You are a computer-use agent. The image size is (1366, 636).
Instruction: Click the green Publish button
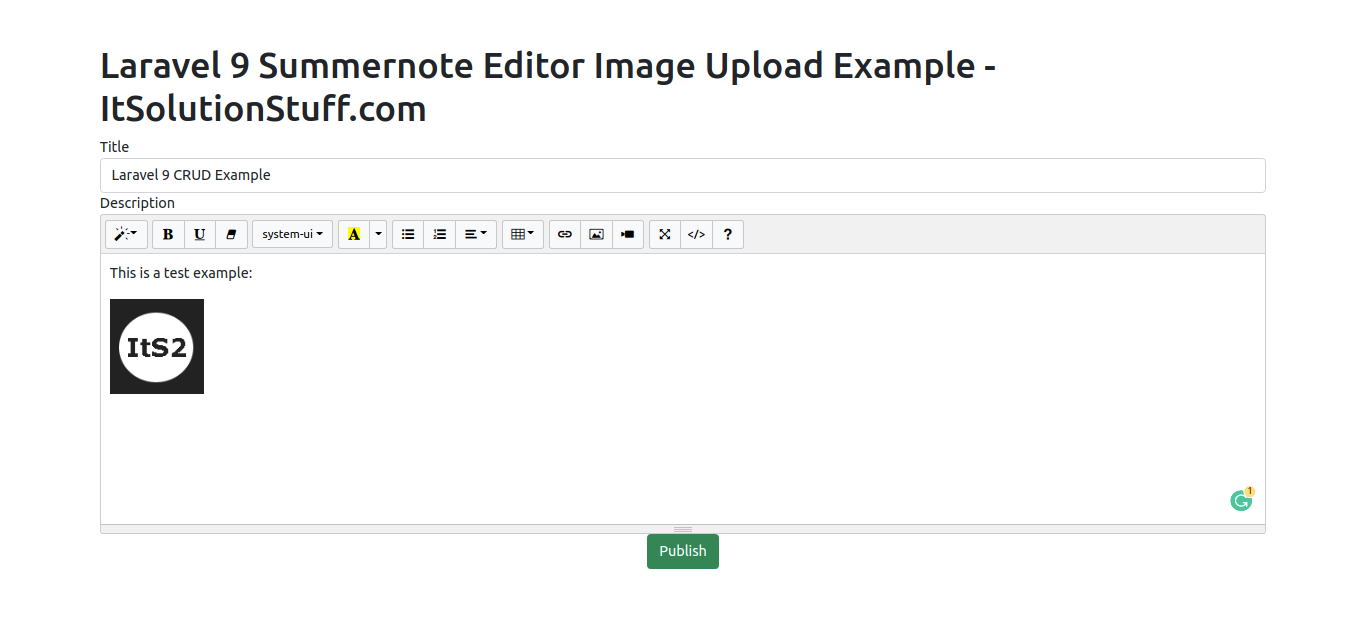point(682,551)
